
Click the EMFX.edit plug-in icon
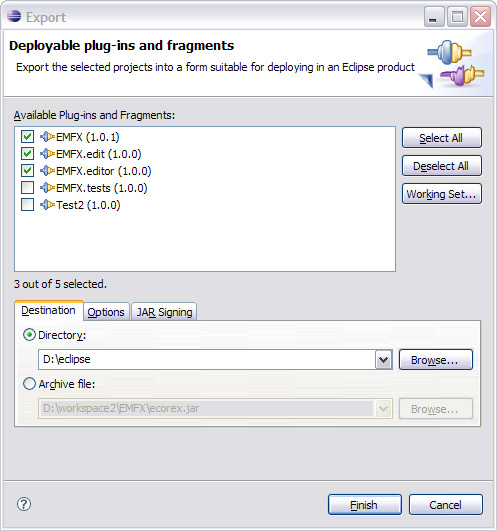pos(47,154)
